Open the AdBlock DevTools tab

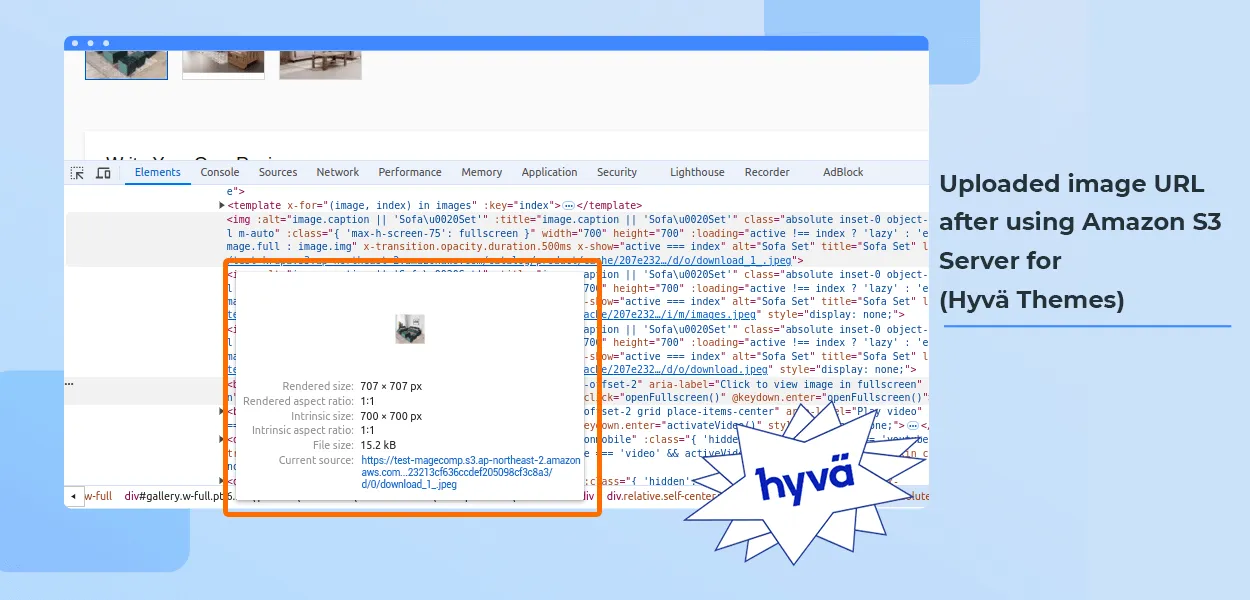843,172
